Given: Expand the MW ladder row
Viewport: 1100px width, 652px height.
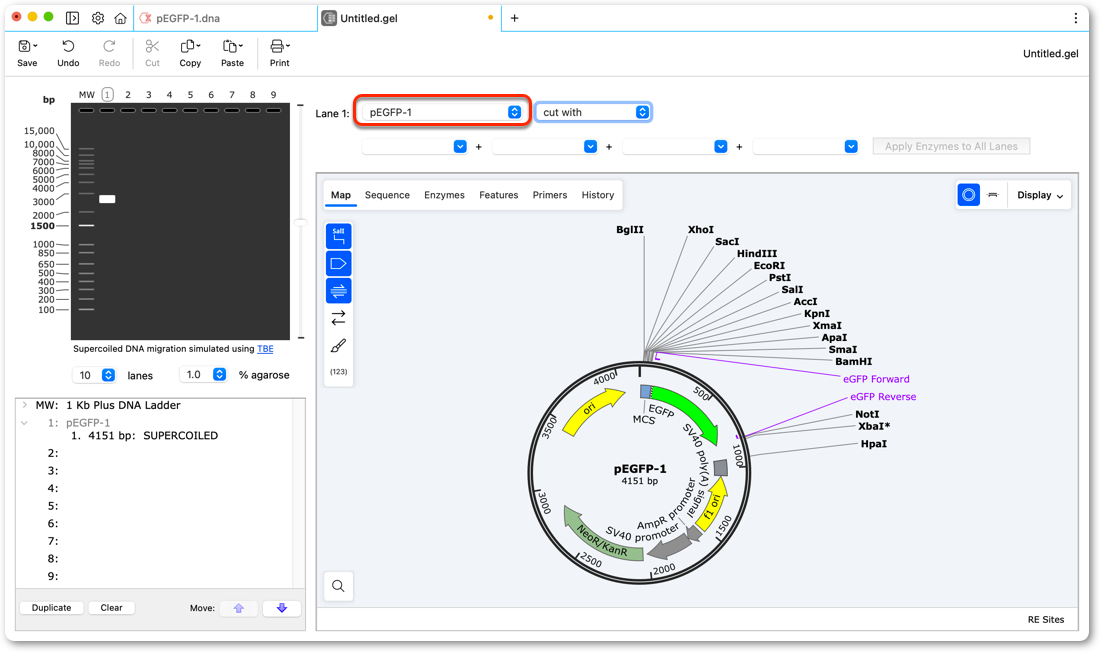Looking at the screenshot, I should (25, 405).
